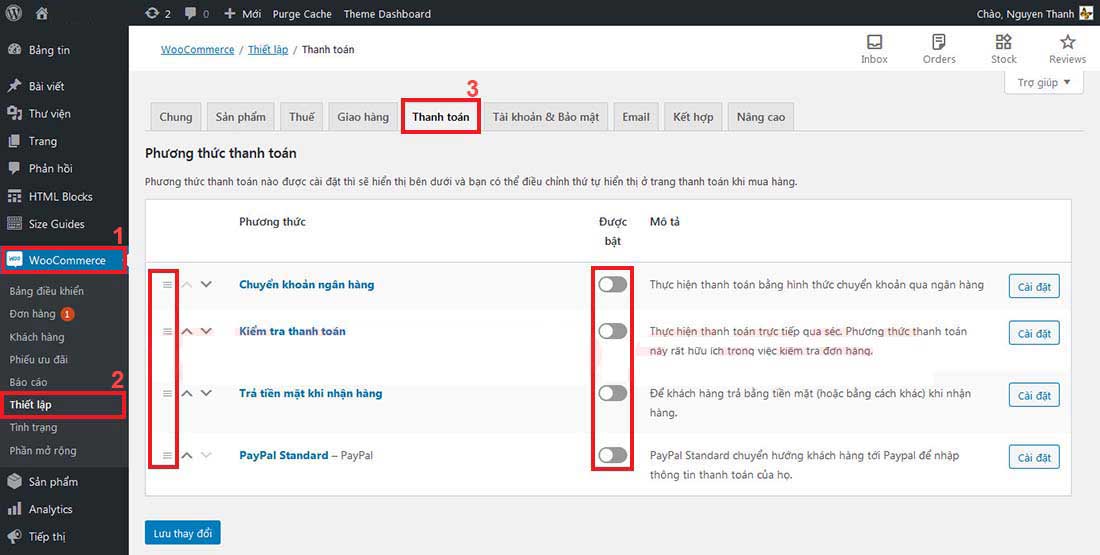Open the Tài khoản & Bảo mật tab
Viewport: 1100px width, 555px height.
pyautogui.click(x=545, y=117)
